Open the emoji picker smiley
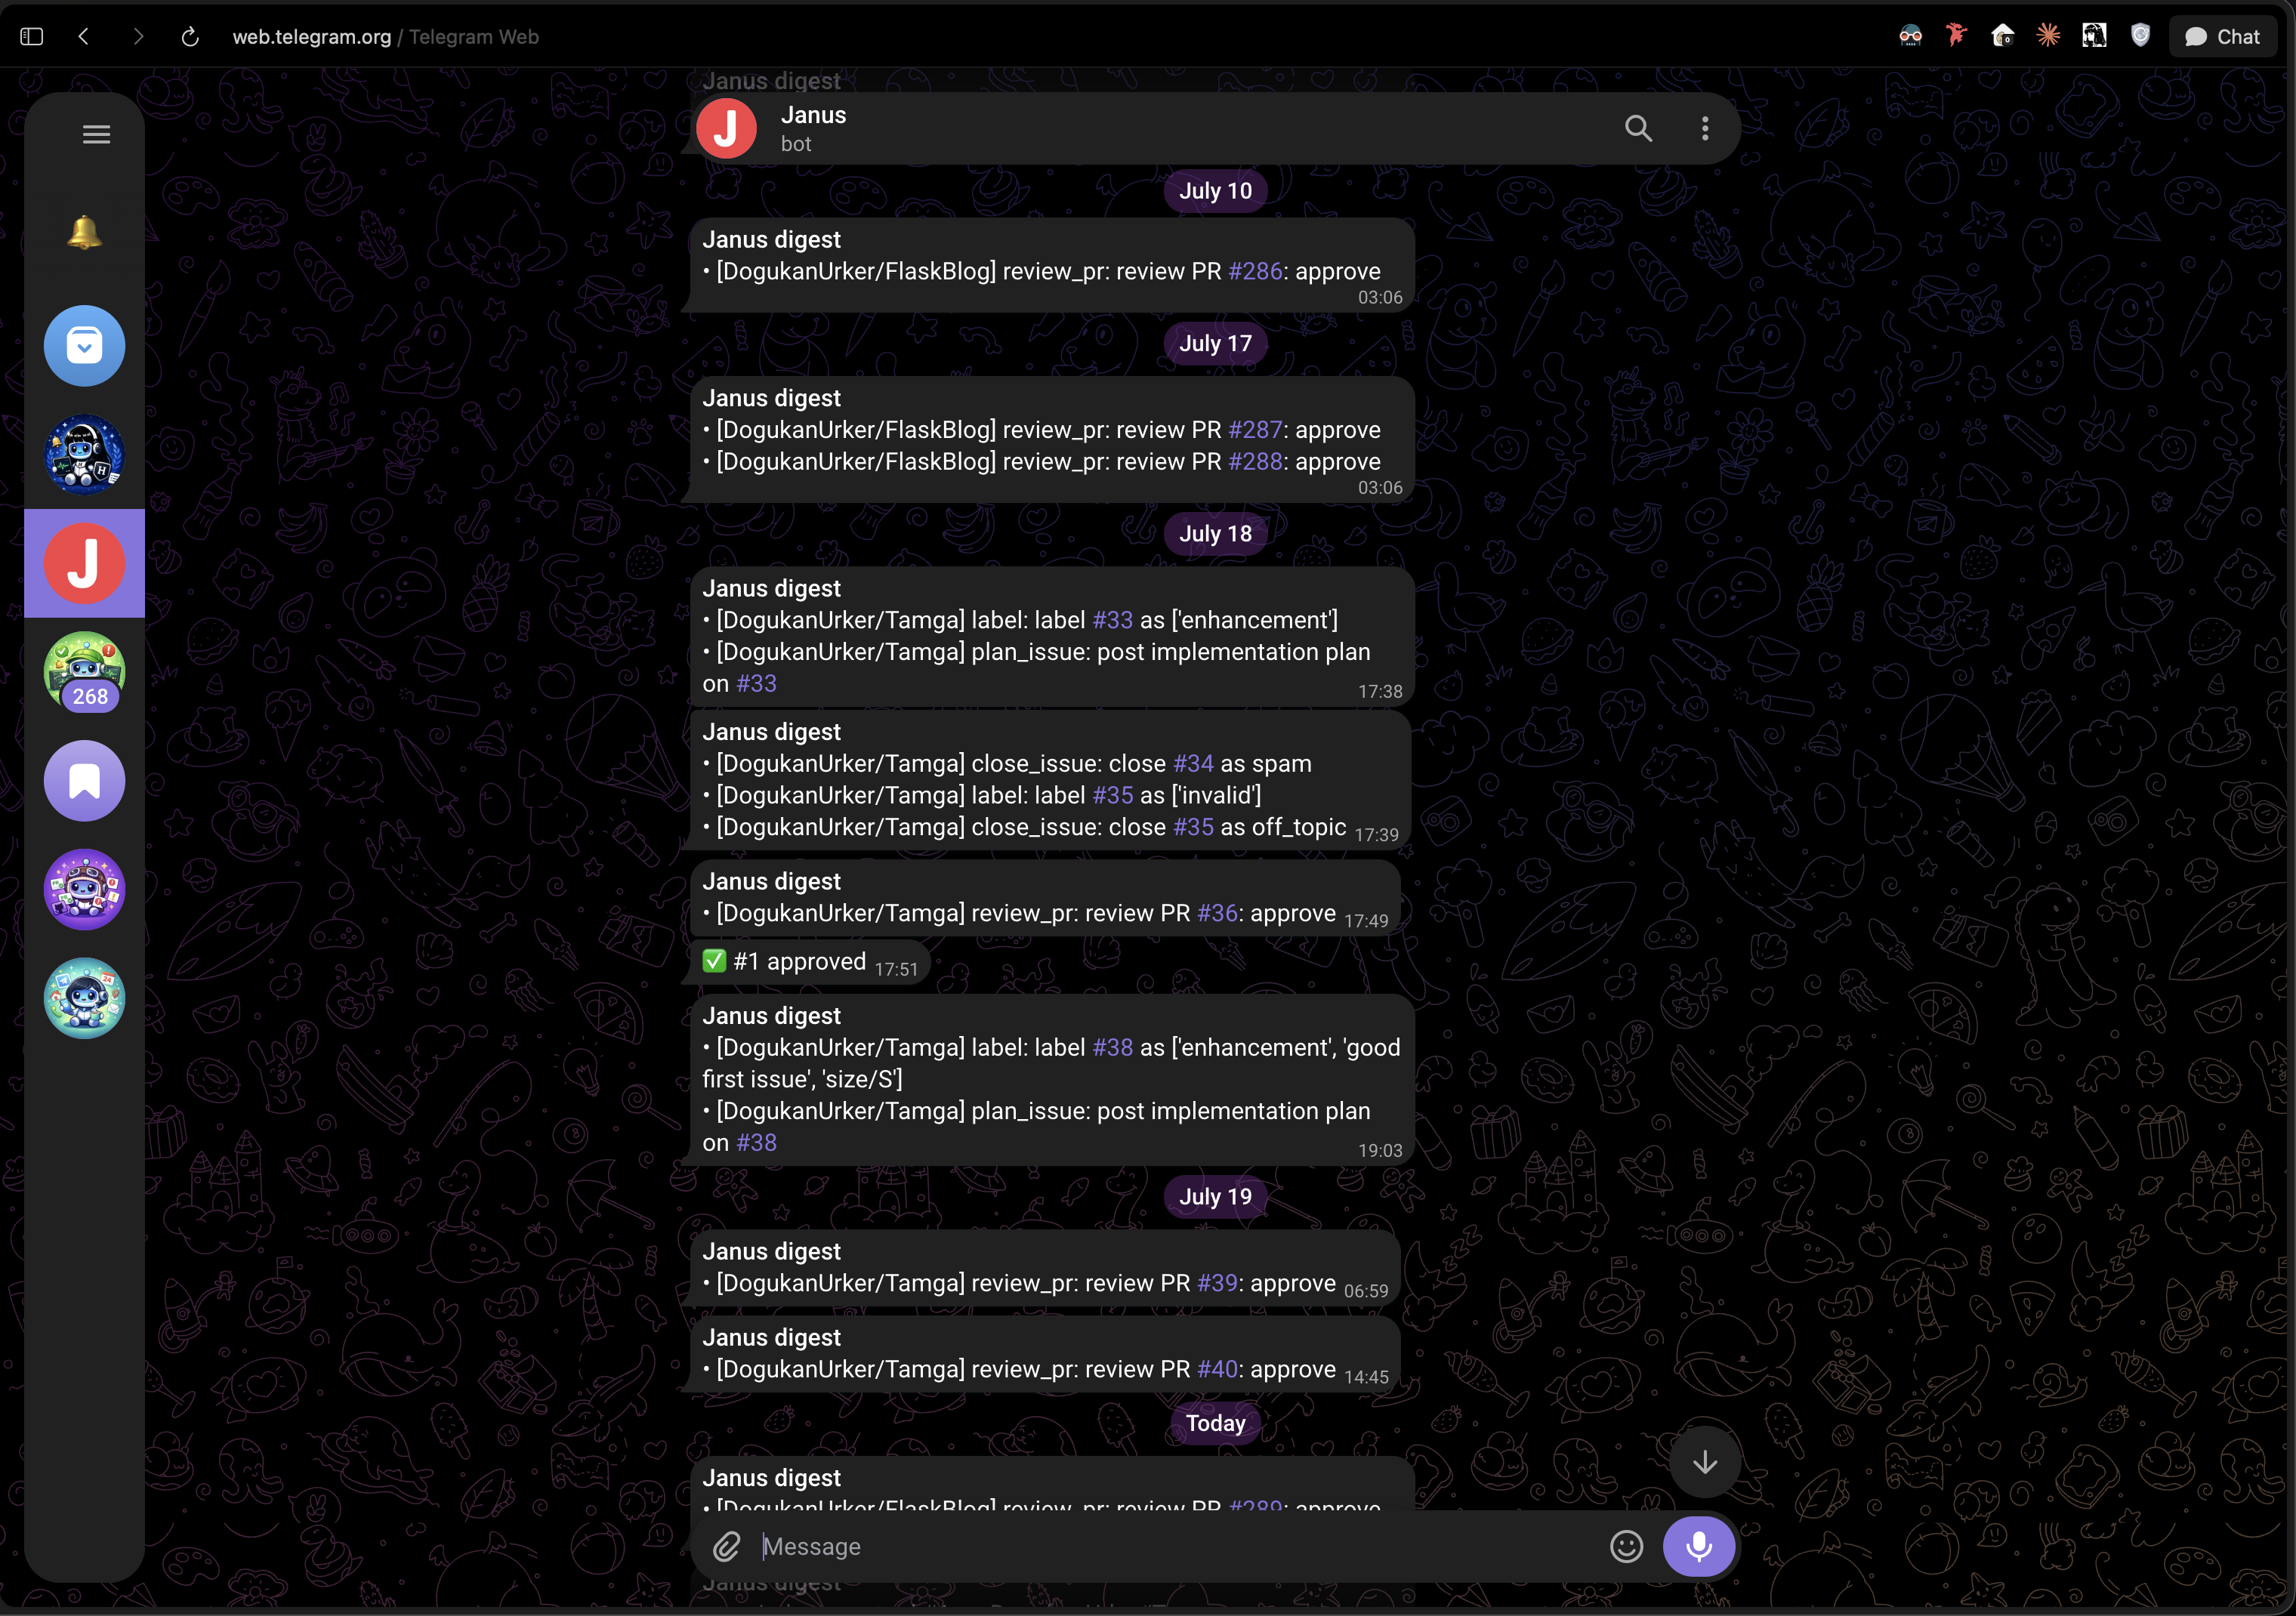The image size is (2296, 1616). [x=1626, y=1546]
